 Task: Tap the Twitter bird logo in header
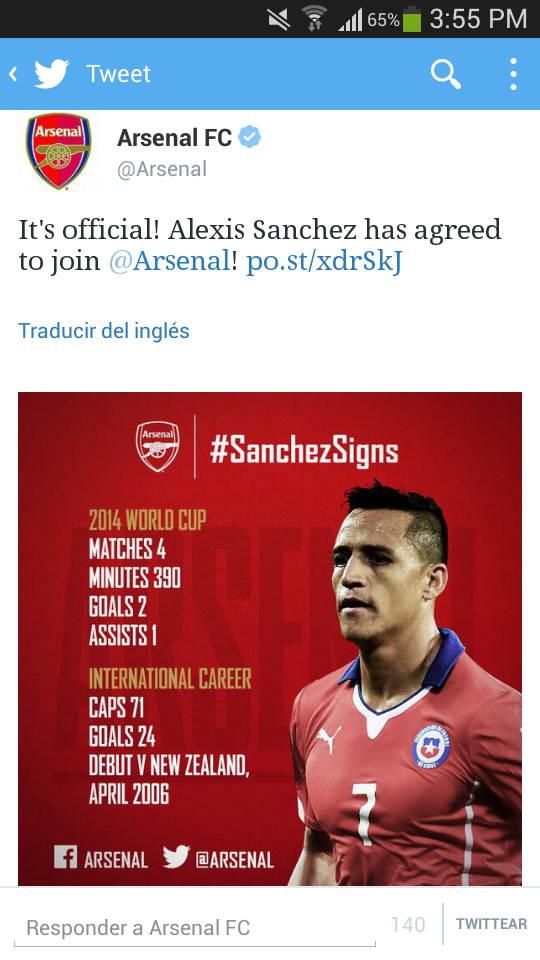51,74
